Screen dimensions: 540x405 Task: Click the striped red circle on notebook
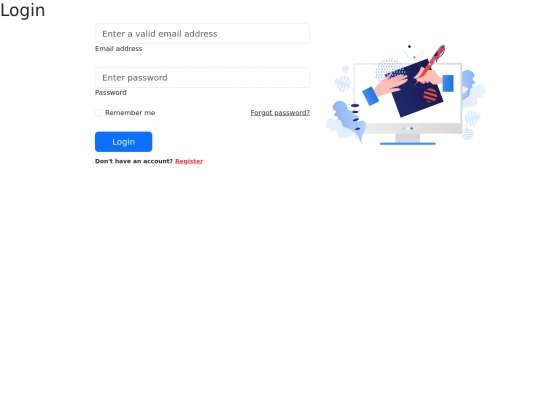[430, 95]
